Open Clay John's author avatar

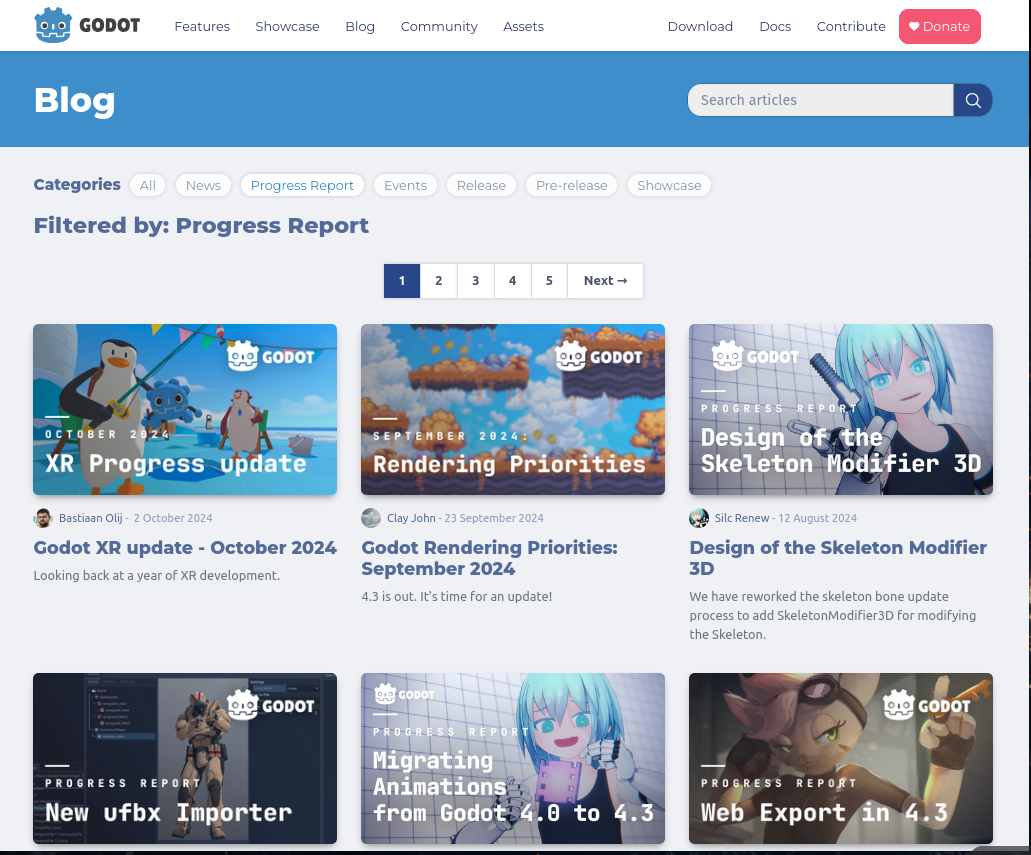tap(371, 518)
